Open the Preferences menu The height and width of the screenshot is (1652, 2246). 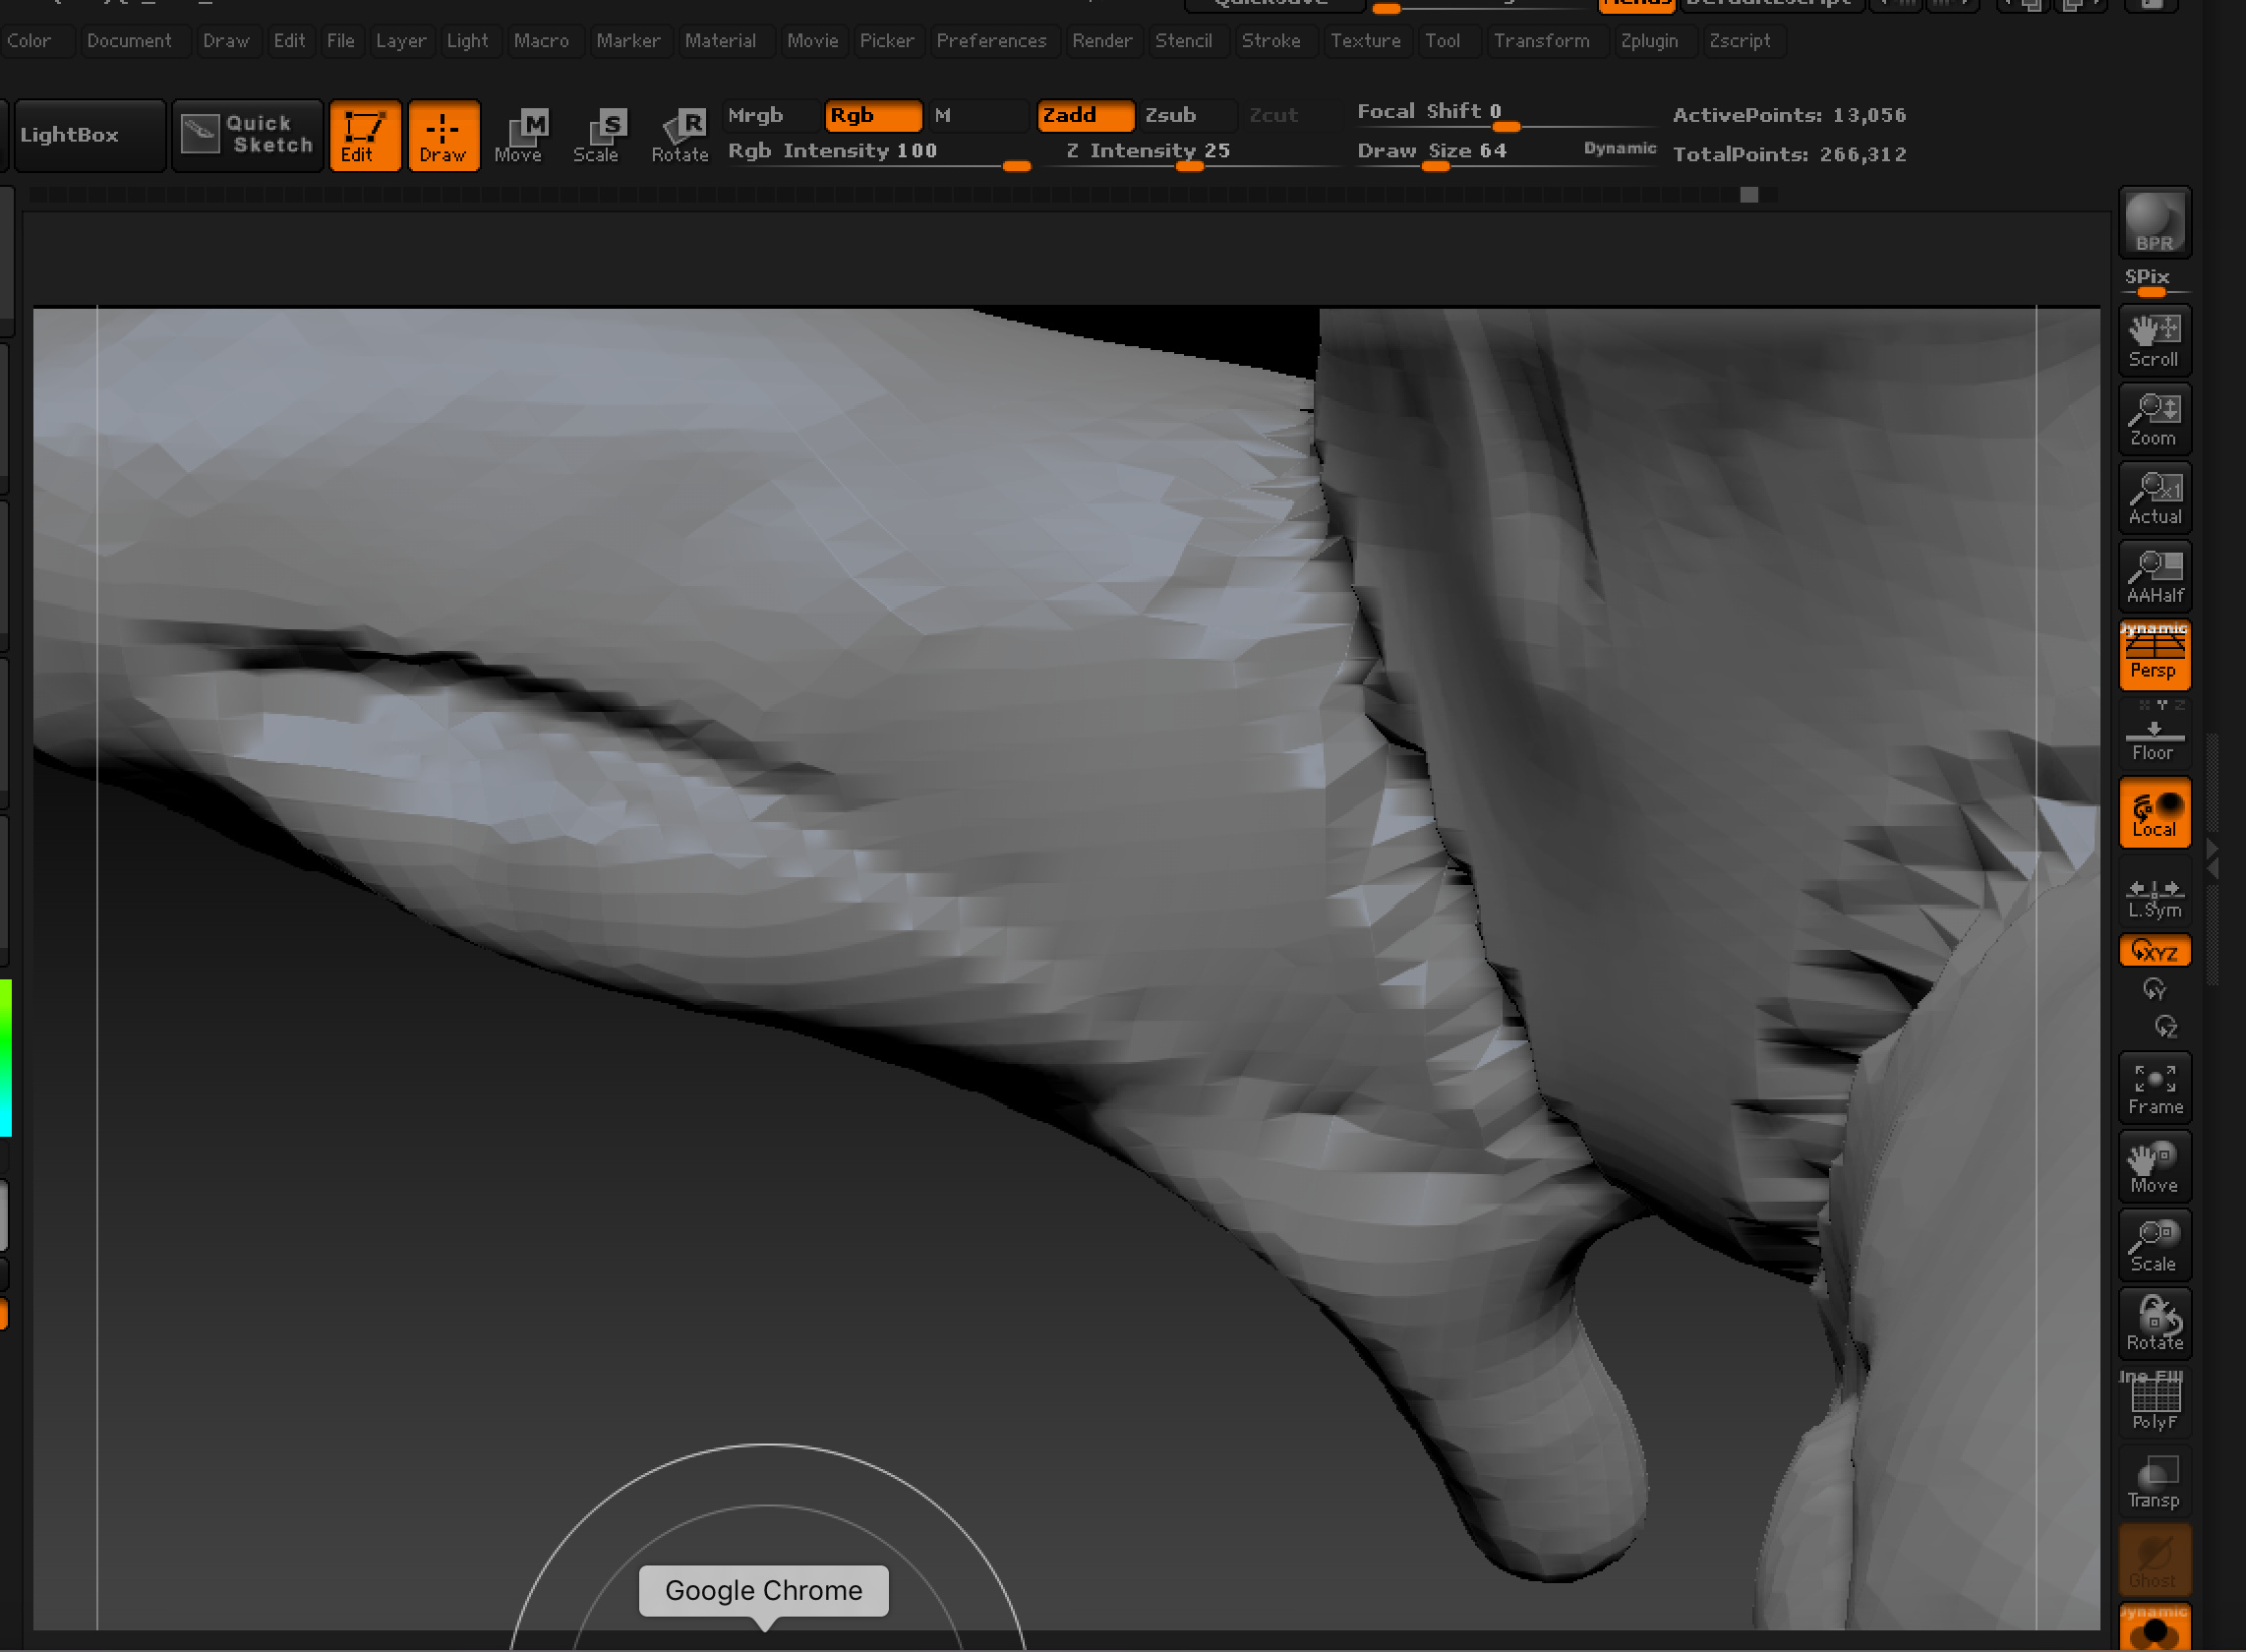click(x=991, y=41)
